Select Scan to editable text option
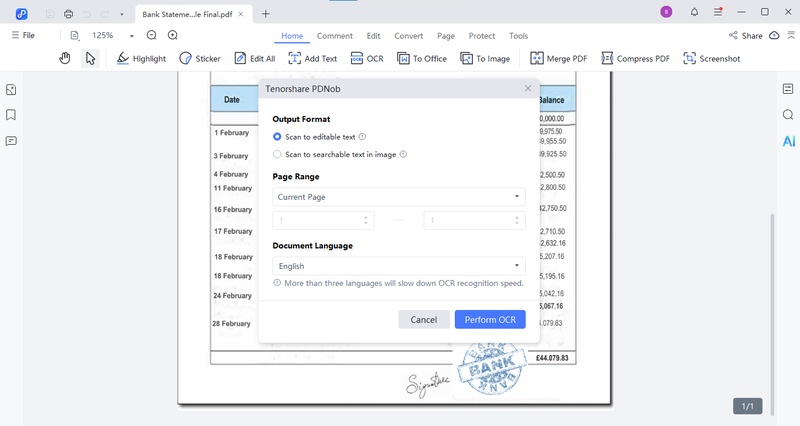The height and width of the screenshot is (426, 800). [278, 136]
